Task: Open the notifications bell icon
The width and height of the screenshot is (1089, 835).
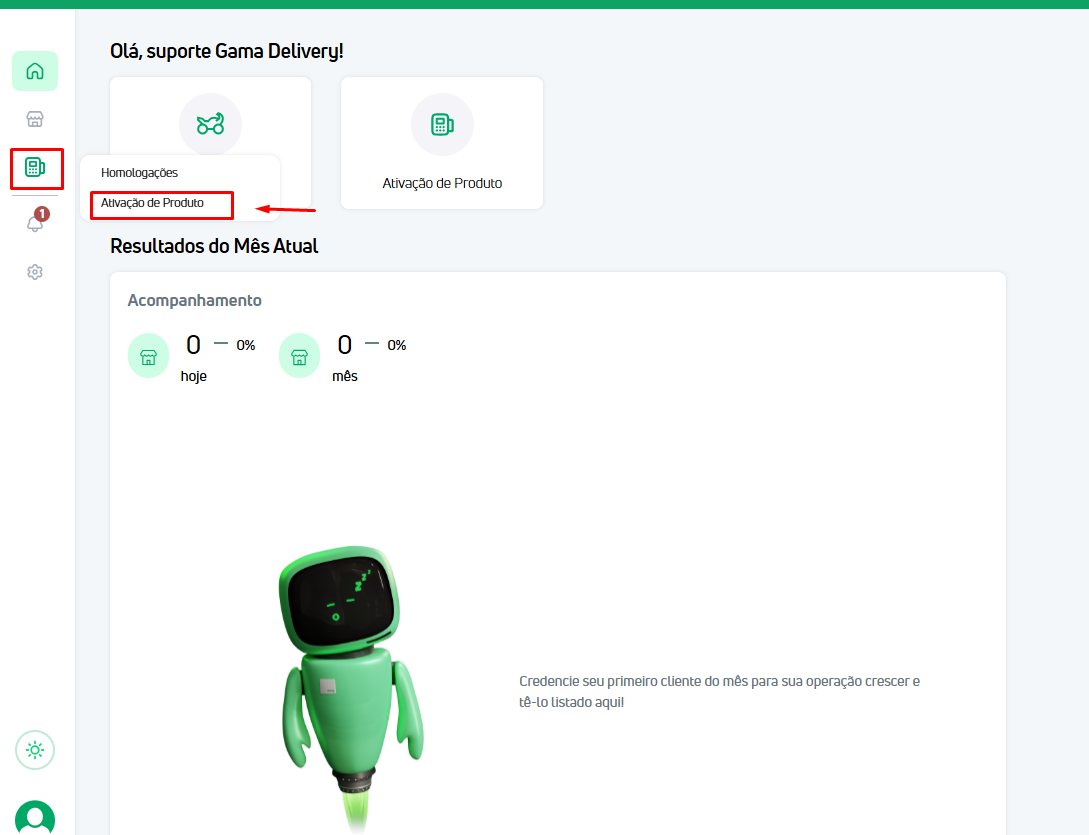Action: click(35, 224)
